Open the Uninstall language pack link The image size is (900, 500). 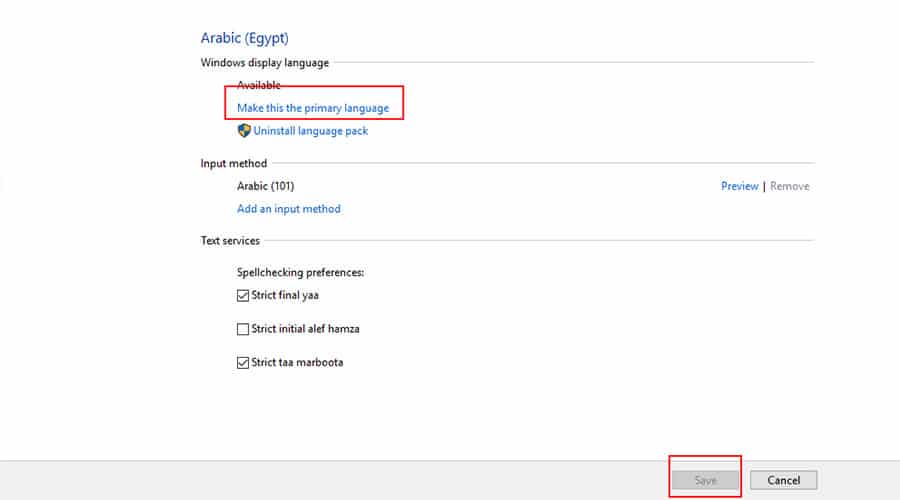310,131
